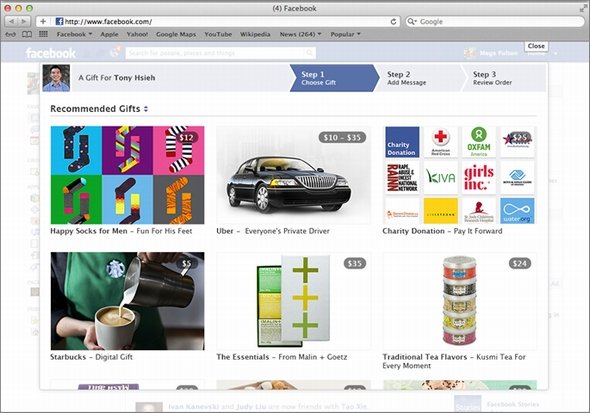Open the Facebook bookmarks folder dropdown
Screen dimensions: 590x413
[74, 34]
